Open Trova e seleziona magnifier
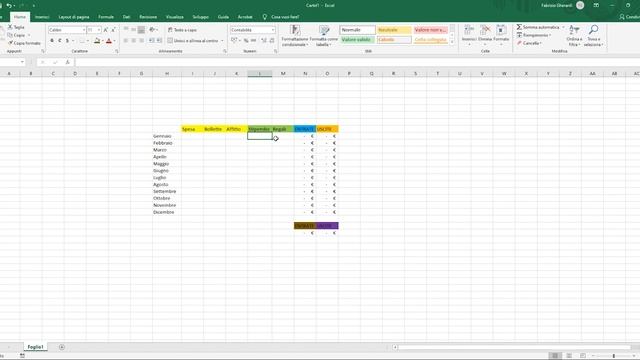 [593, 35]
